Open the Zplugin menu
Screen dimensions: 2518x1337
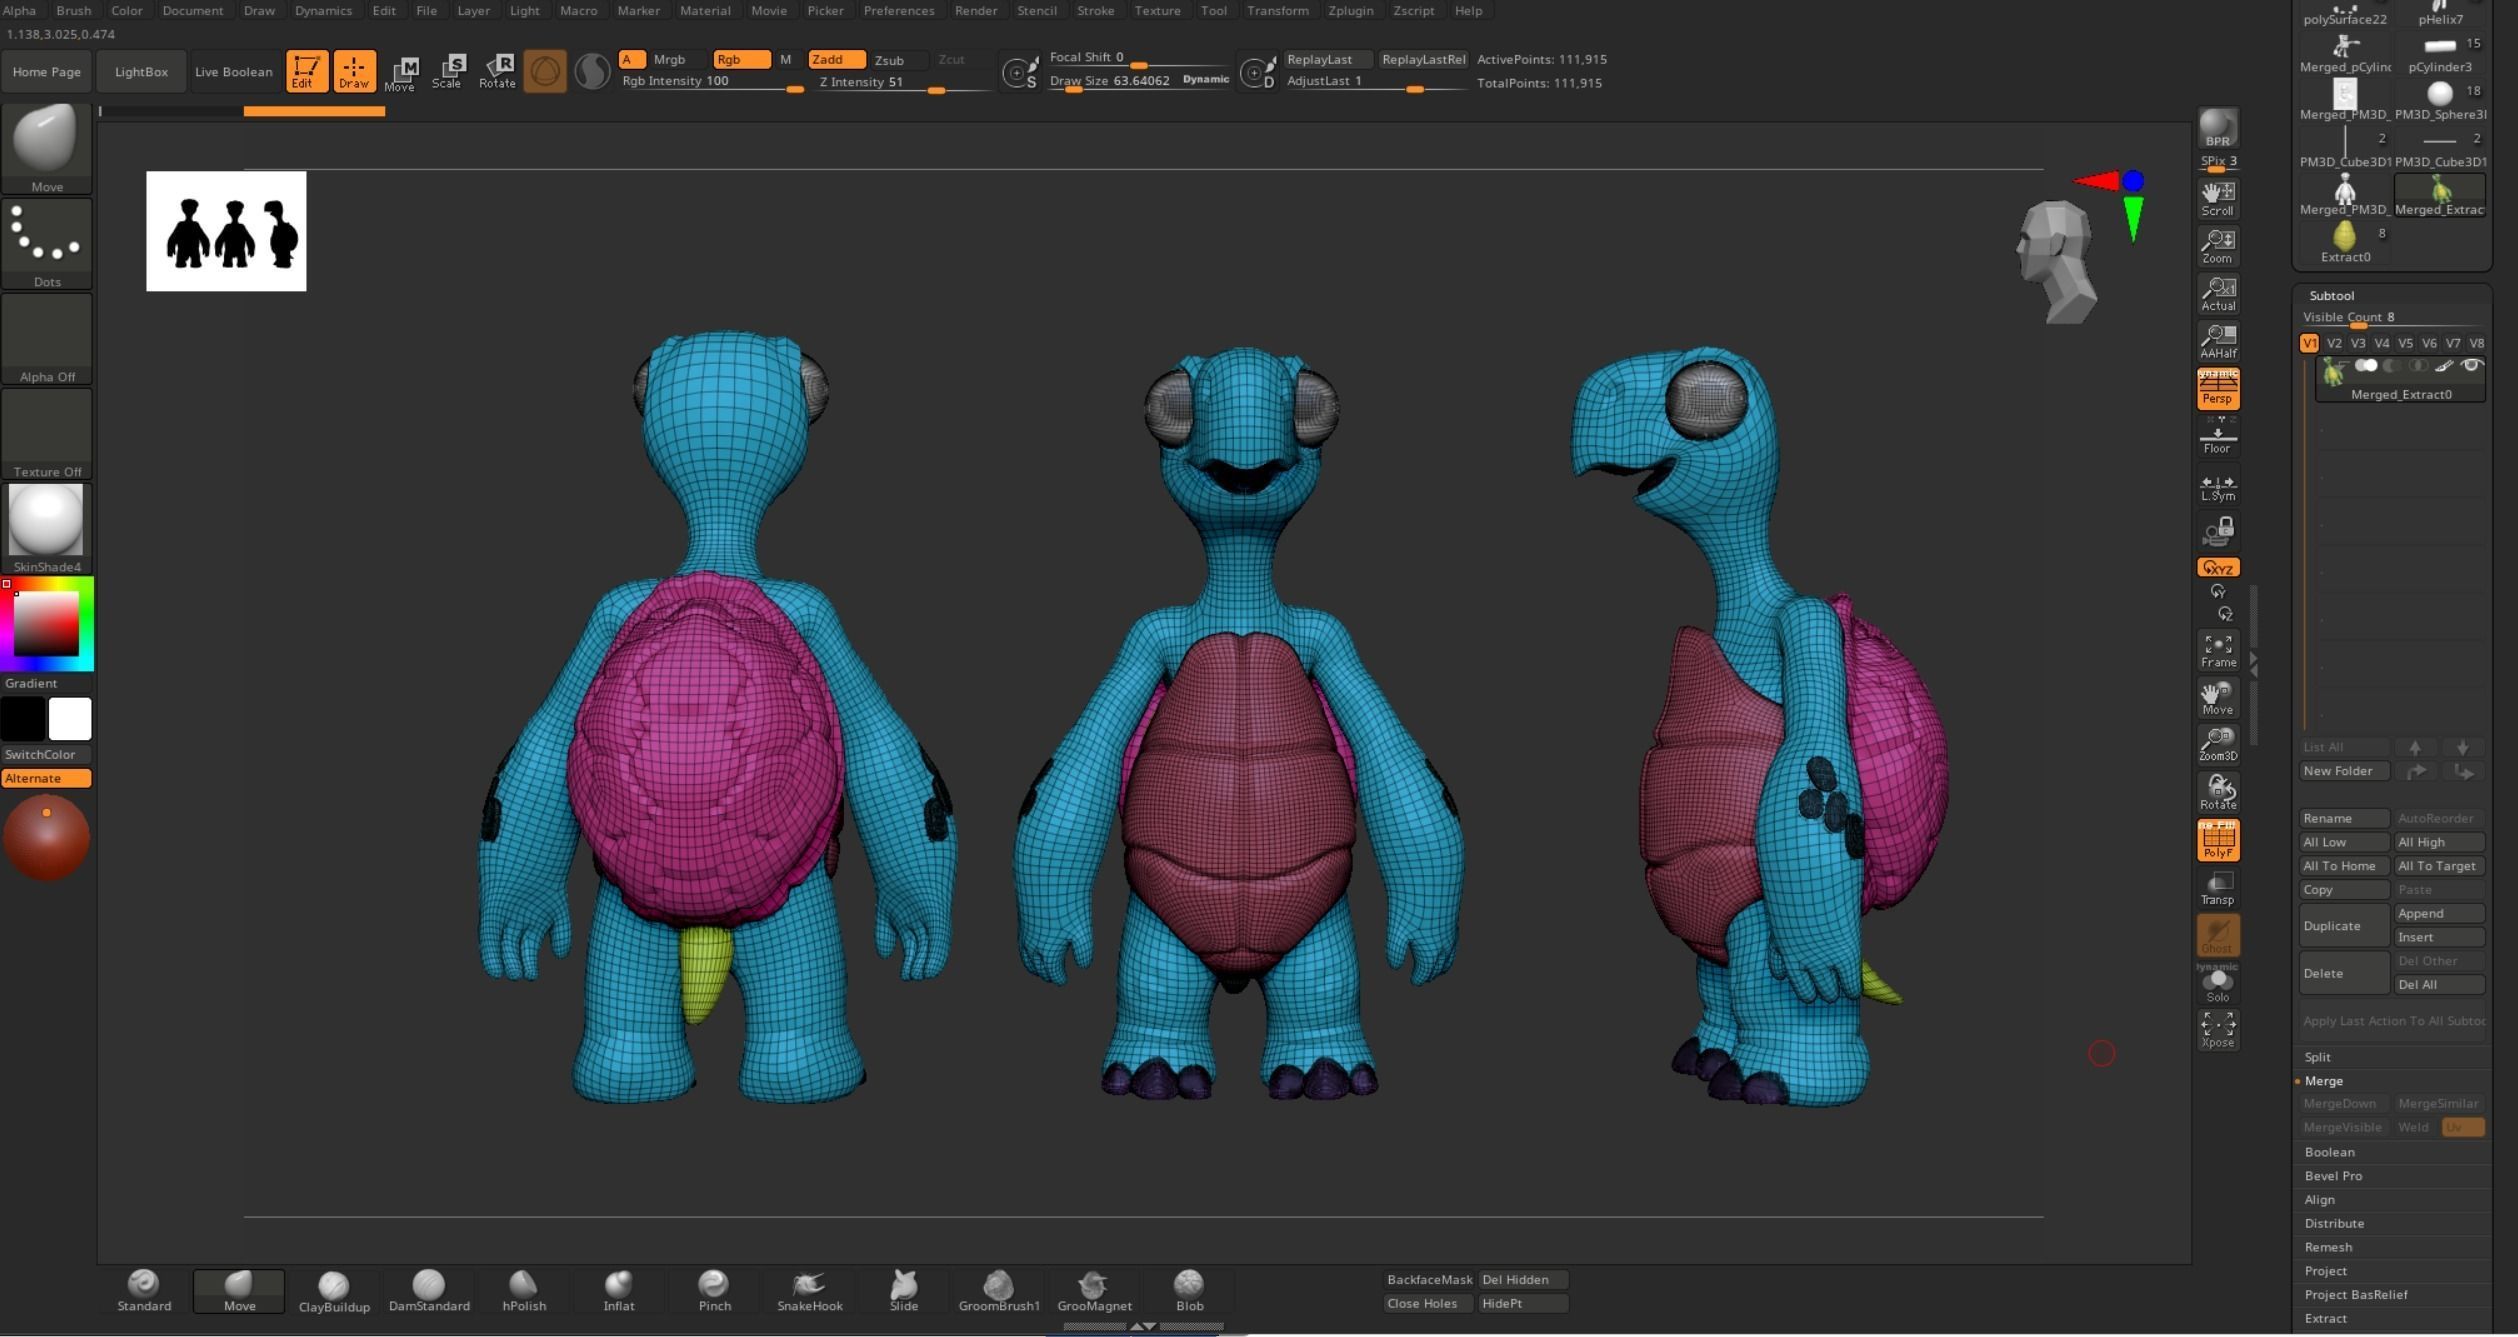tap(1350, 10)
